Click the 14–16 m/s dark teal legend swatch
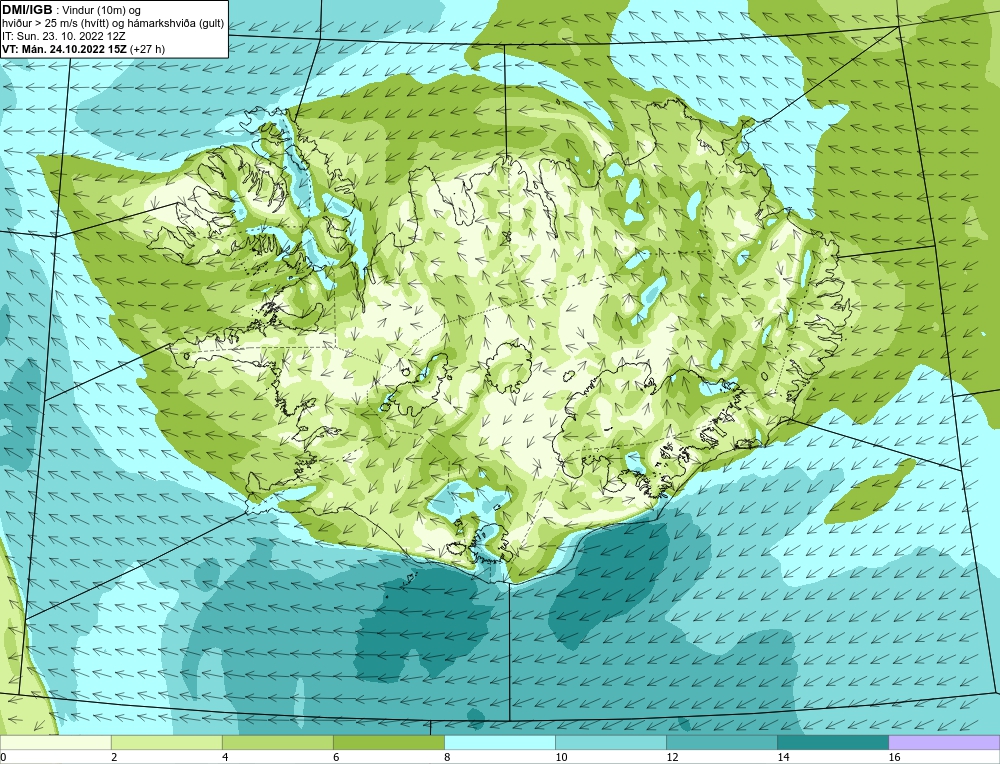1000x764 pixels. (832, 742)
